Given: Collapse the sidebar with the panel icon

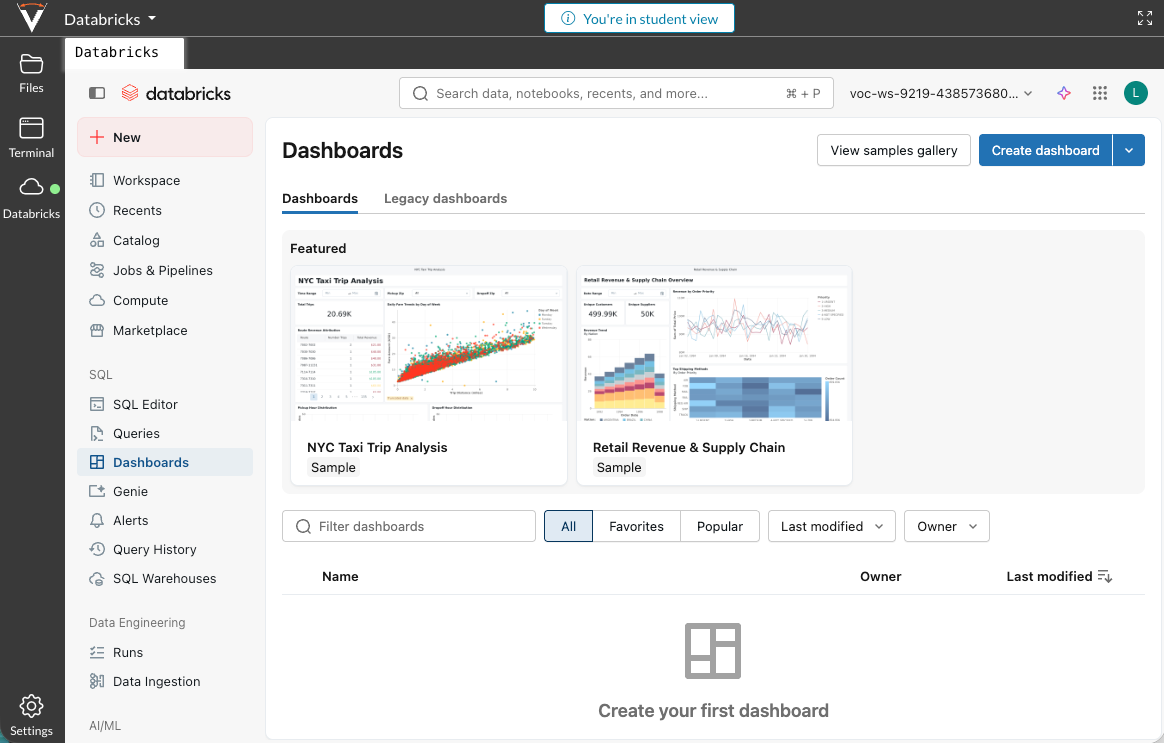Looking at the screenshot, I should (97, 93).
